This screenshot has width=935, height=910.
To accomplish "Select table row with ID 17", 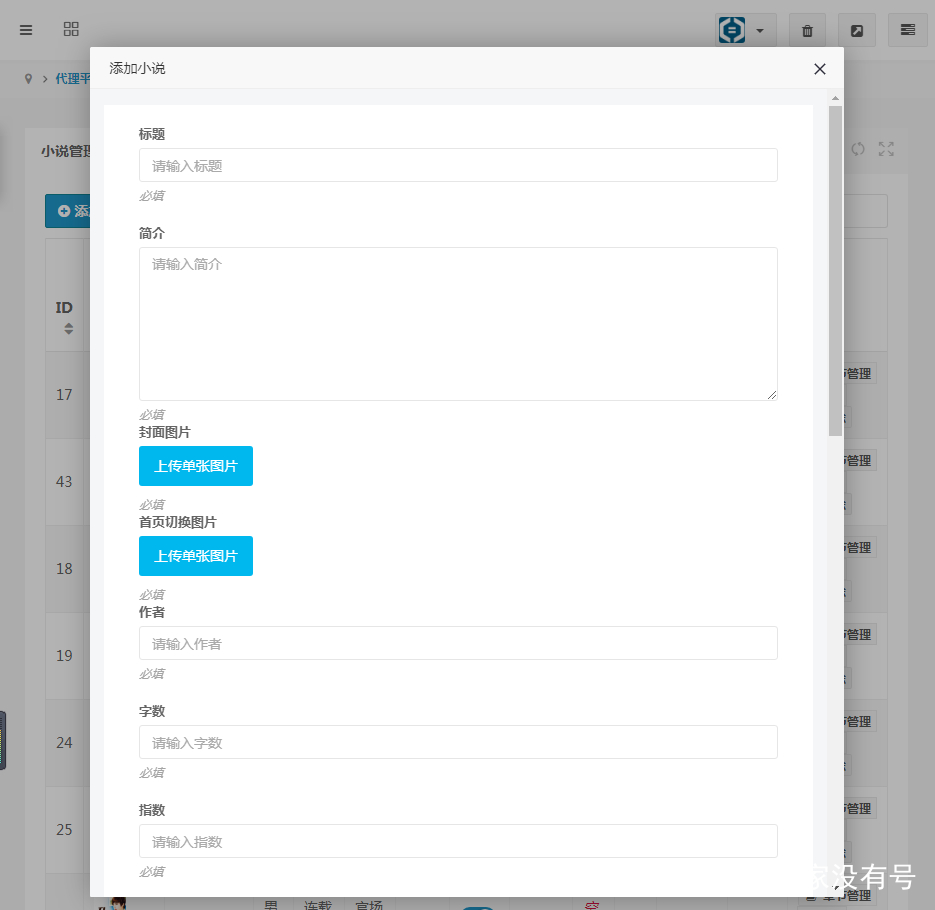I will pos(64,395).
